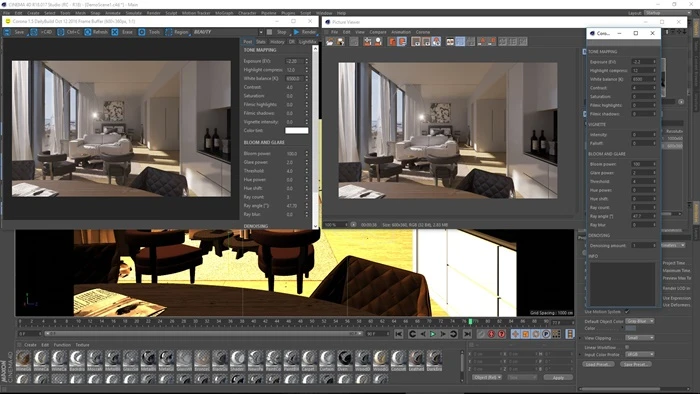This screenshot has height=394, width=700.
Task: Click the Save icon in Corona frame buffer
Action: click(x=8, y=32)
